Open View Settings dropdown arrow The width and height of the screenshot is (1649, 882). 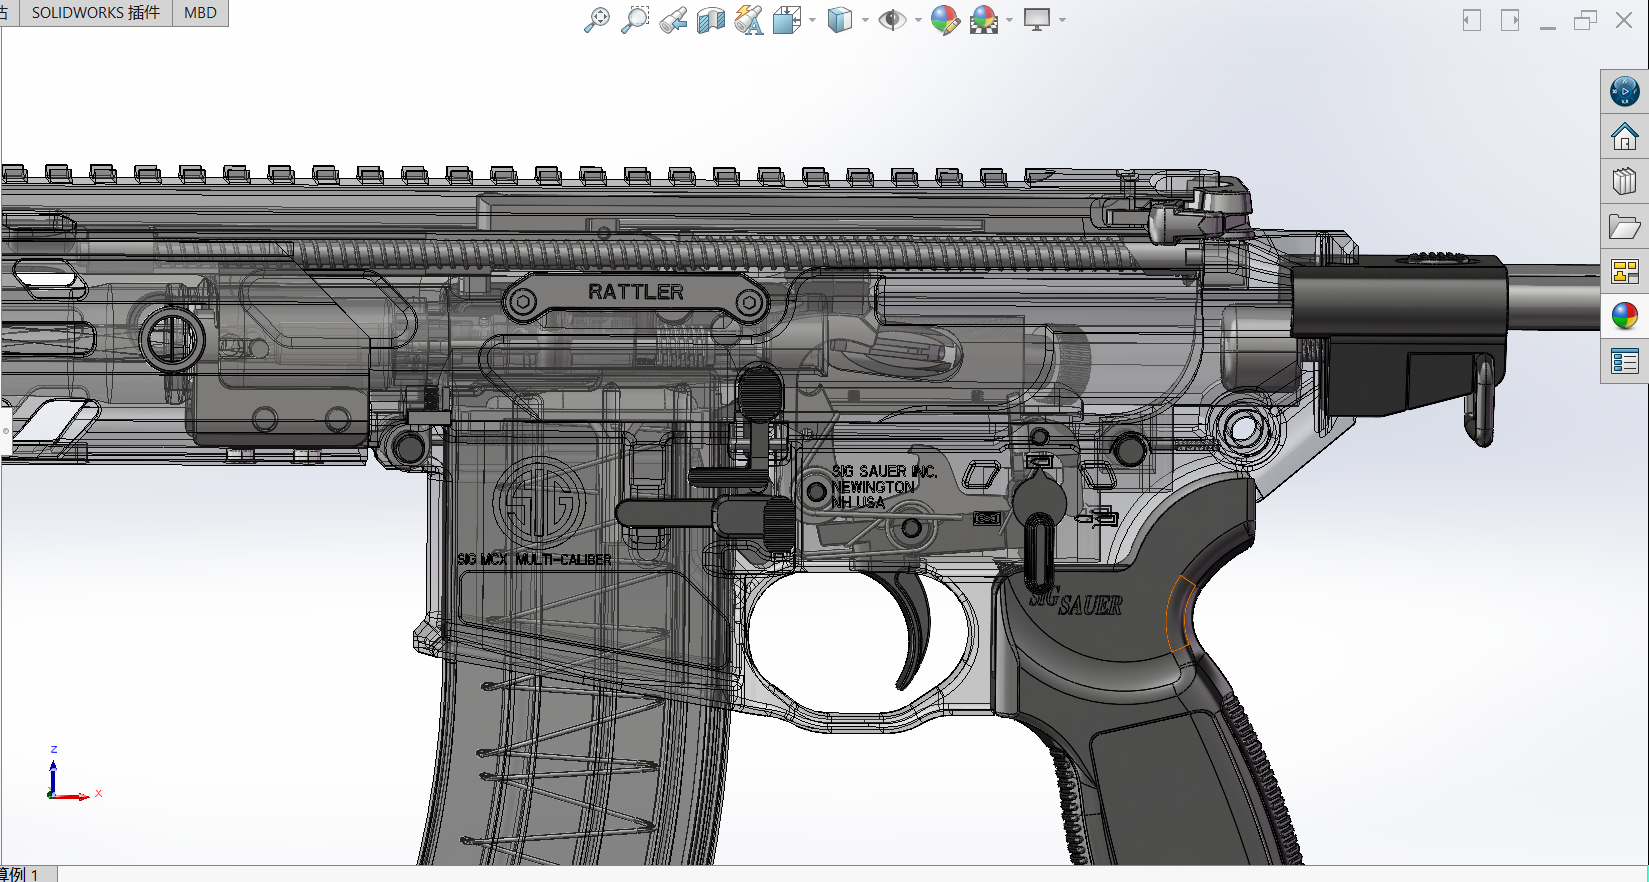click(x=1062, y=20)
